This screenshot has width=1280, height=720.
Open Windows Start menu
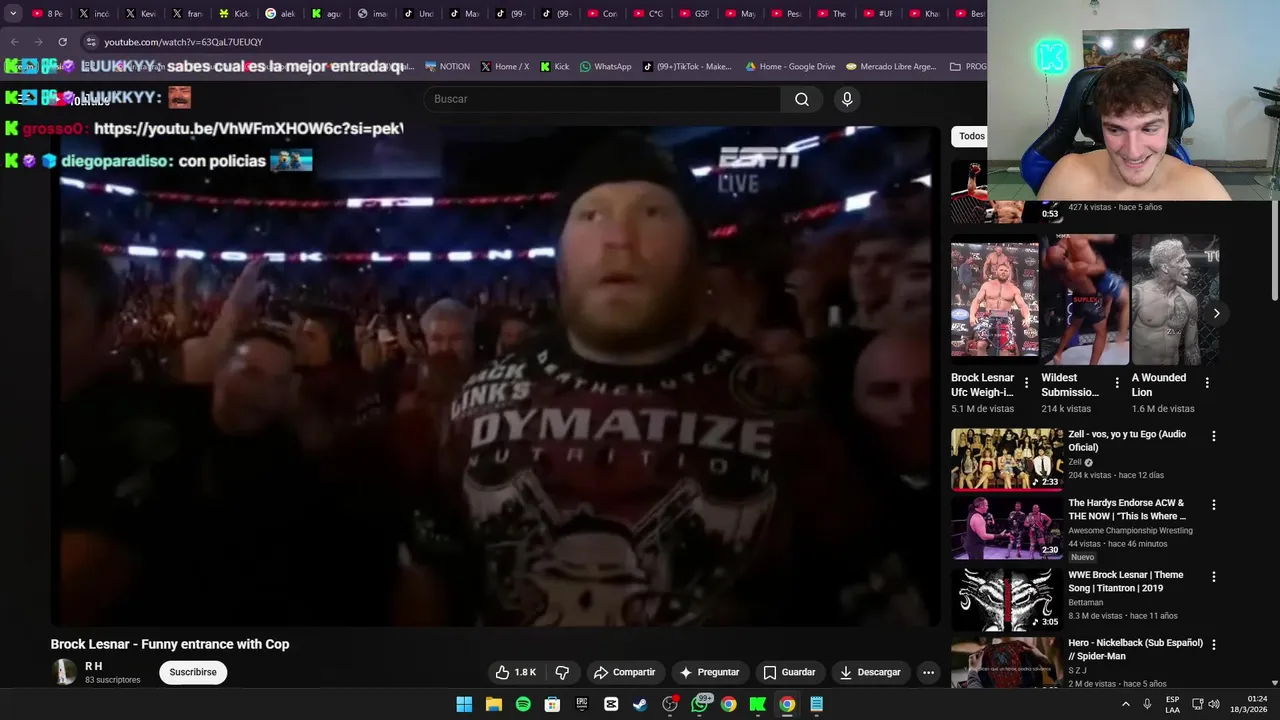click(464, 704)
